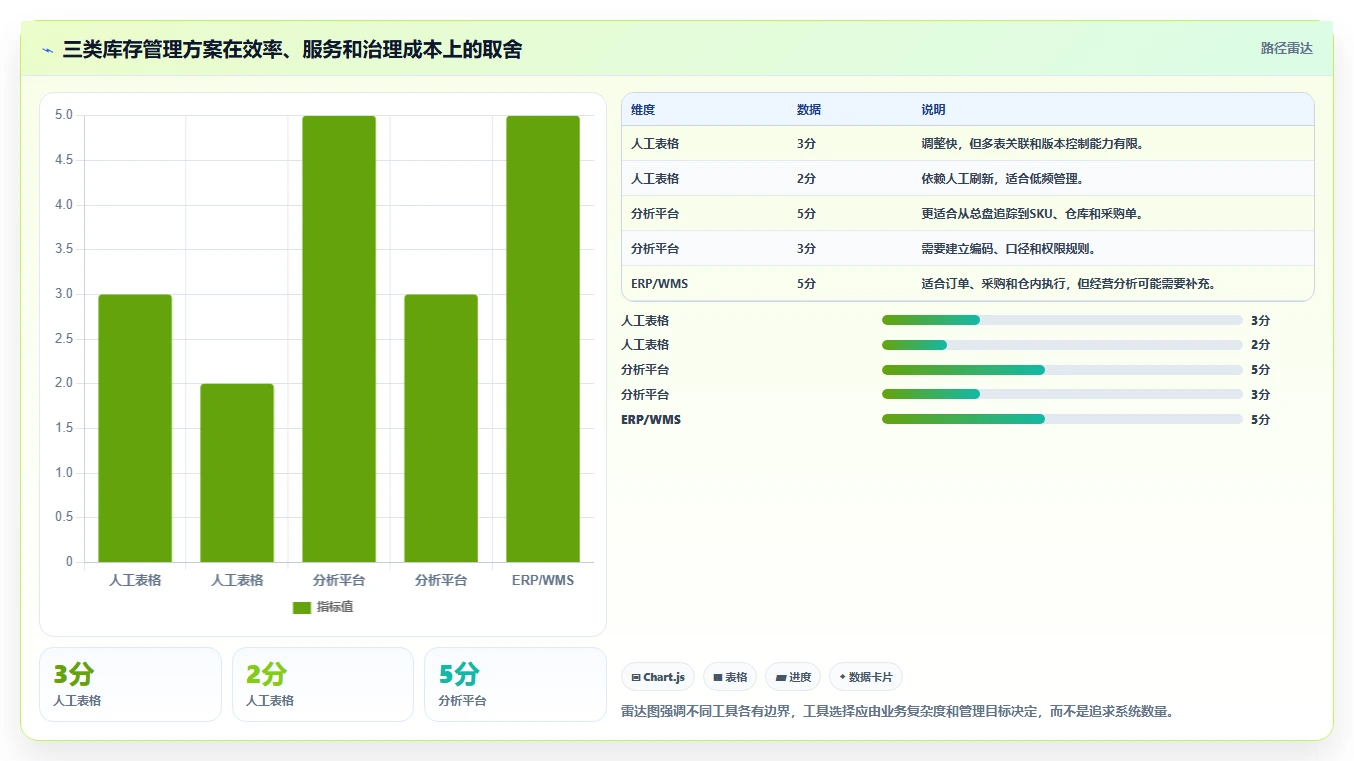Click the 分析平台 chart bar reaching 5.0

[x=339, y=339]
